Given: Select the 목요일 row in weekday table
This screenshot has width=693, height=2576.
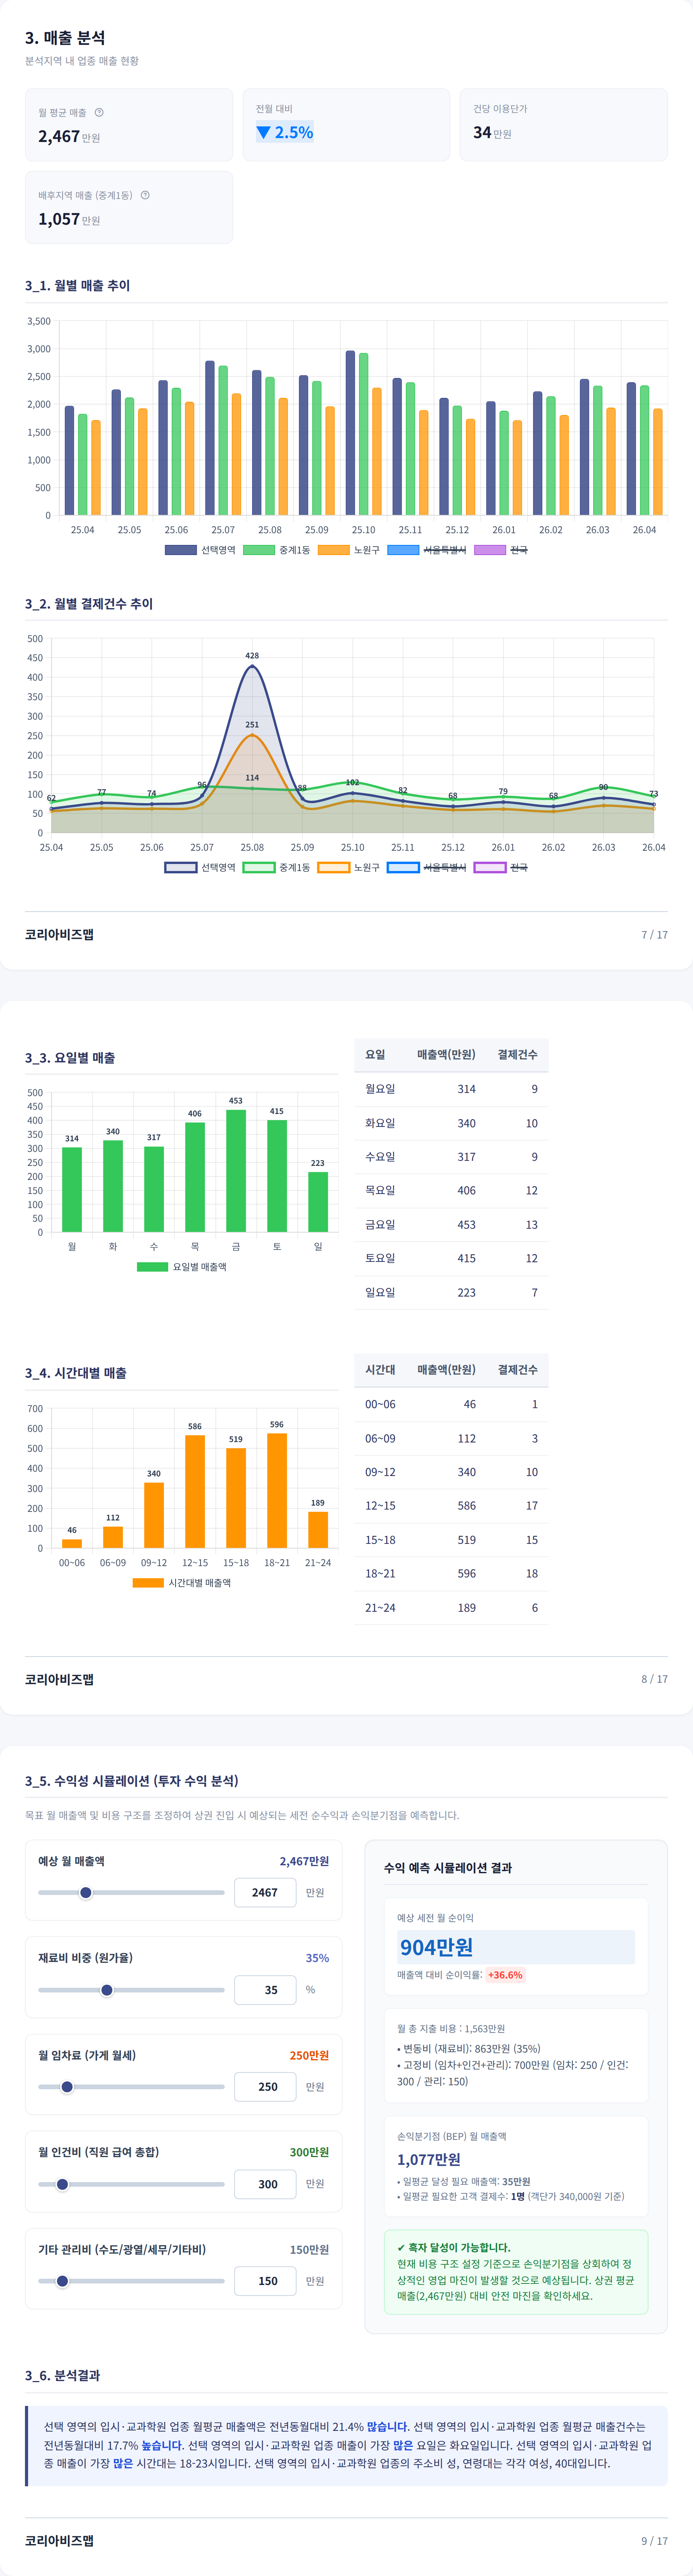Looking at the screenshot, I should click(x=451, y=1191).
